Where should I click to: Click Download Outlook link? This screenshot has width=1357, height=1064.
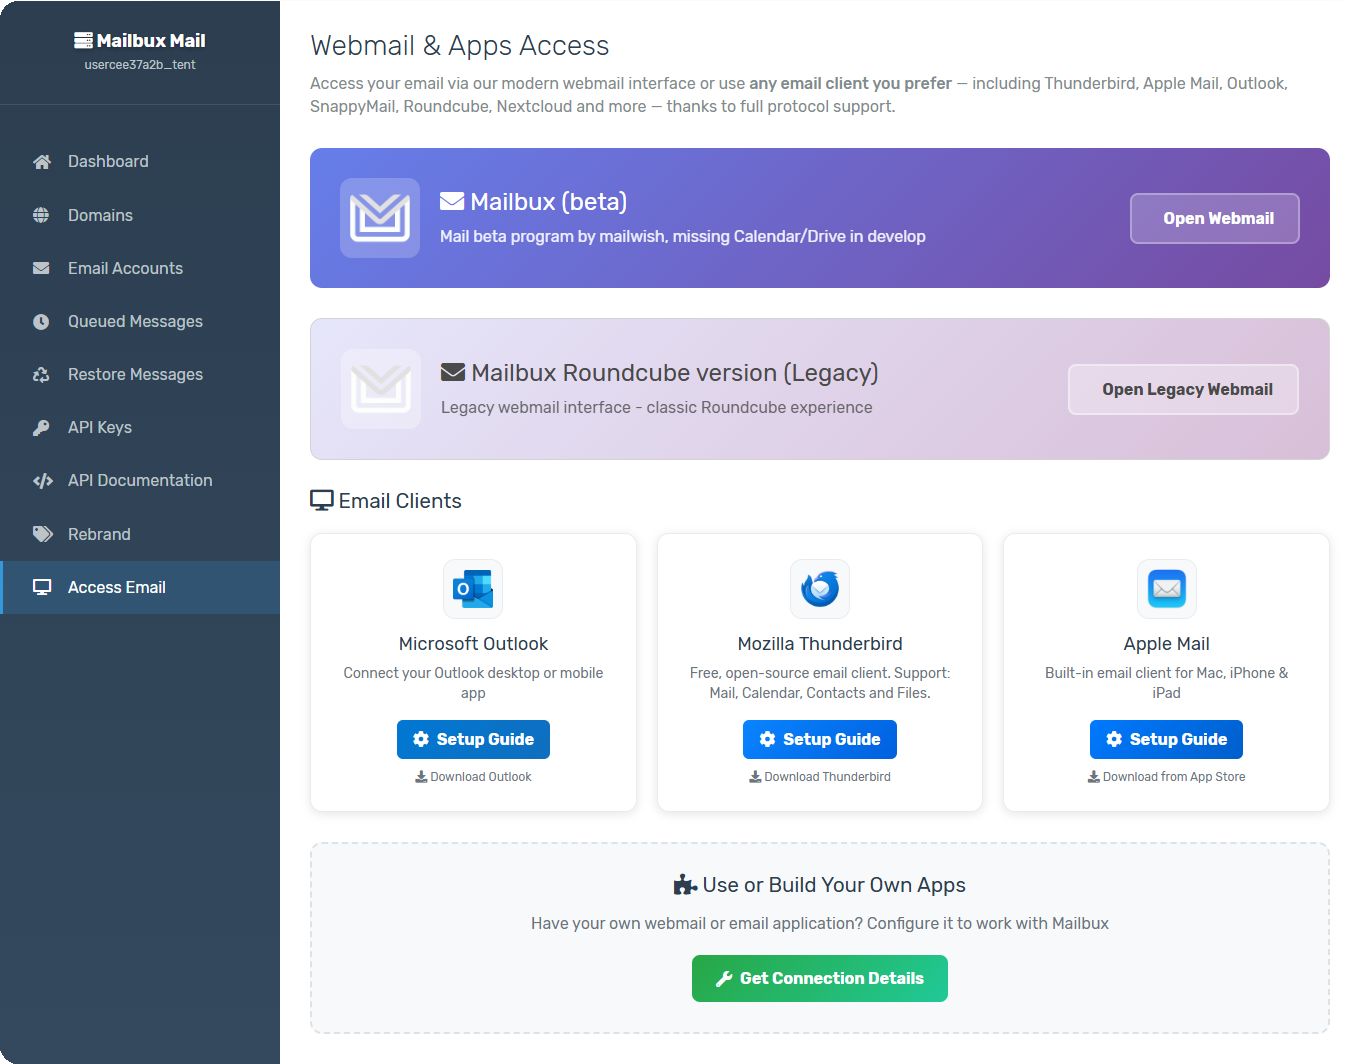coord(473,777)
